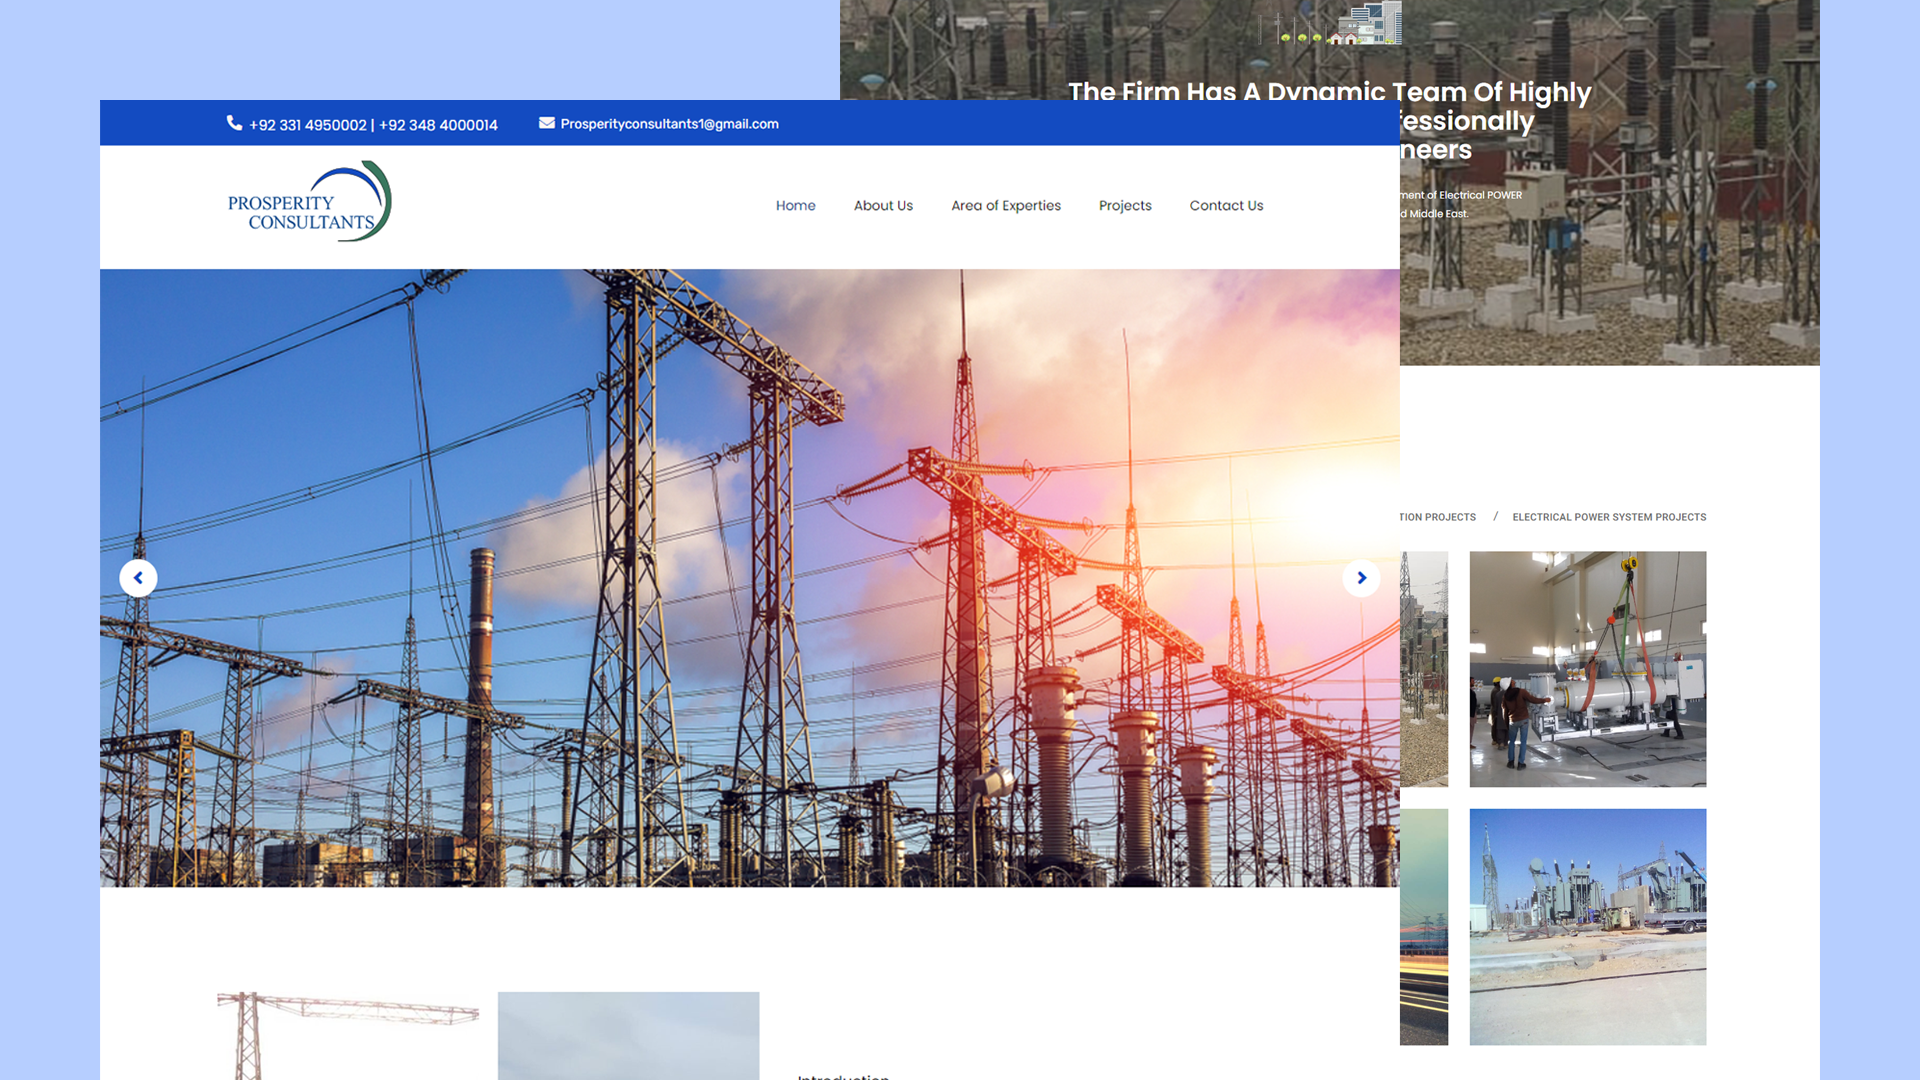This screenshot has height=1080, width=1920.
Task: Click the envelope email icon
Action: [x=547, y=123]
